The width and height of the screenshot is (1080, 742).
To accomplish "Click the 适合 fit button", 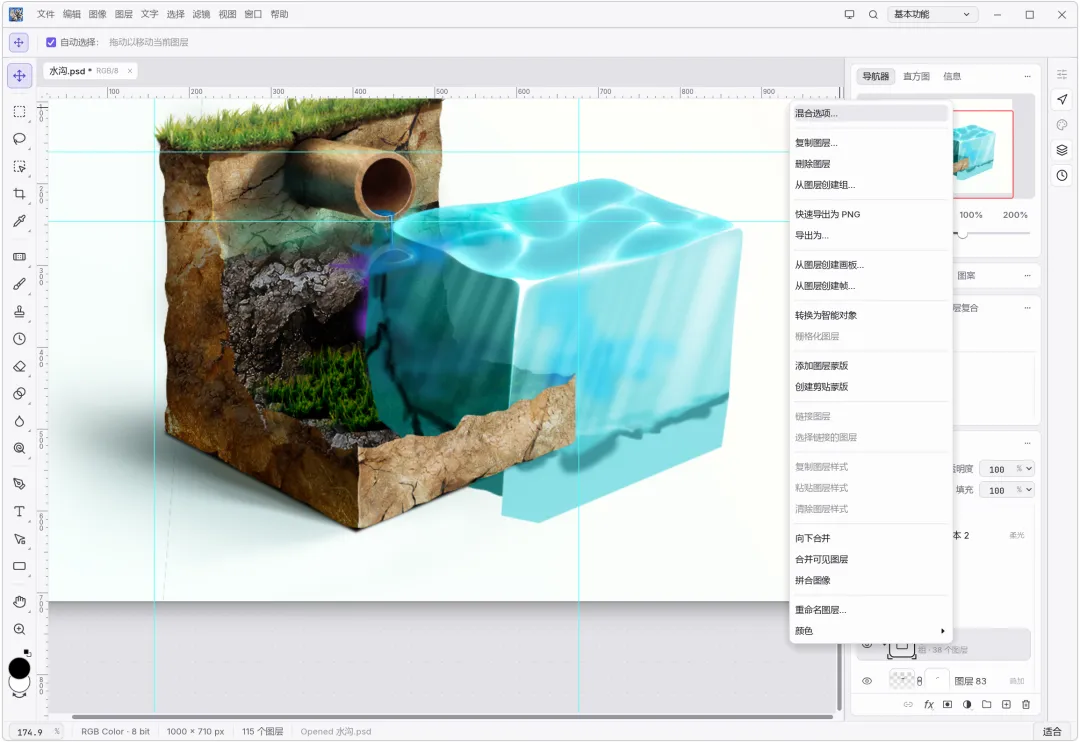I will tap(1052, 732).
